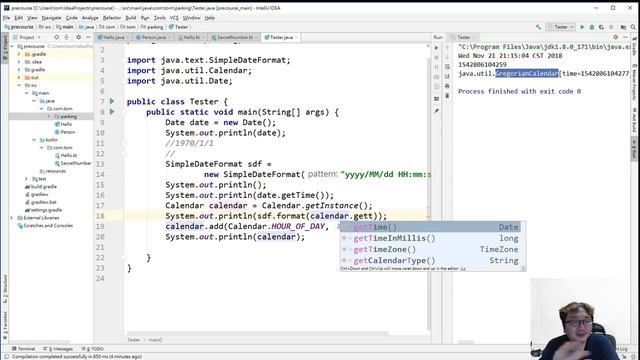Viewport: 640px width, 360px height.
Task: Select getTimeZone() completion suggestion
Action: pos(433,249)
